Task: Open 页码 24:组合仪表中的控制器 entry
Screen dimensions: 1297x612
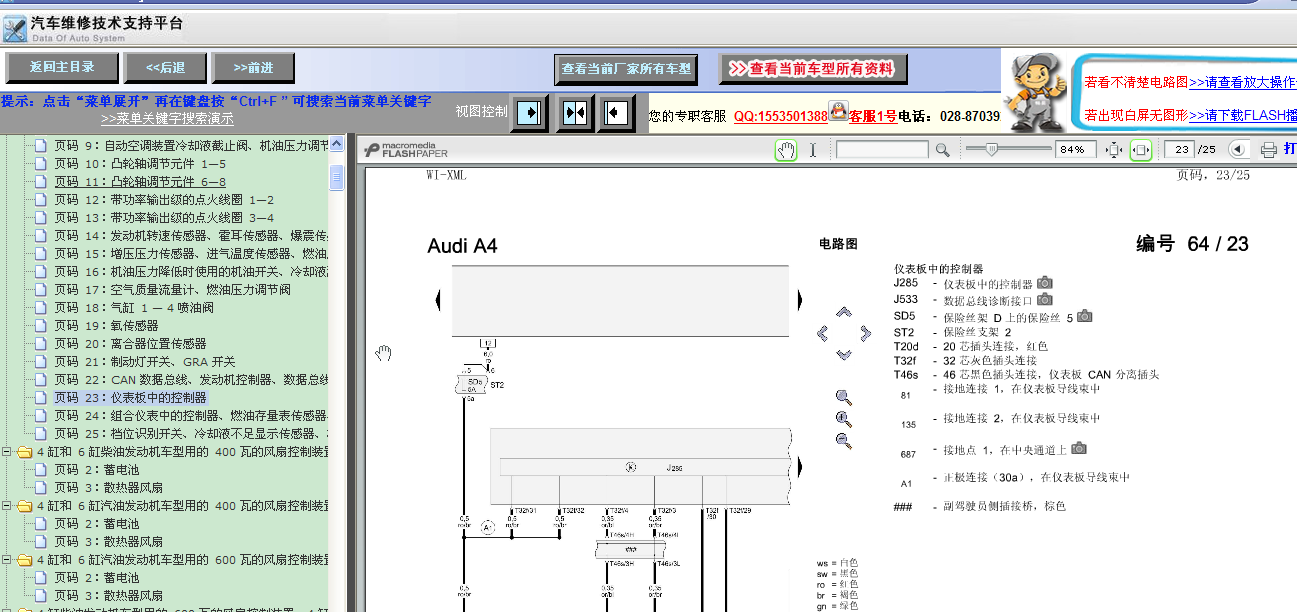Action: click(x=191, y=415)
